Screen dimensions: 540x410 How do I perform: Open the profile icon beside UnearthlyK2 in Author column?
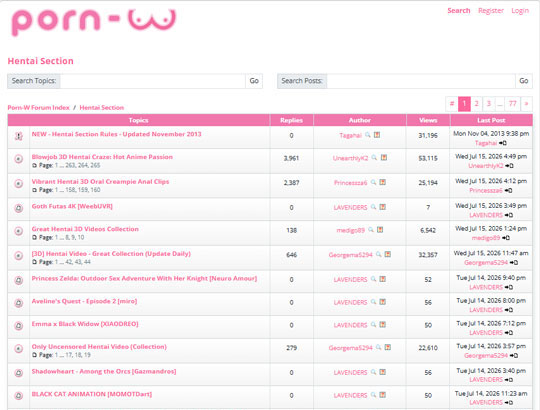pos(384,158)
